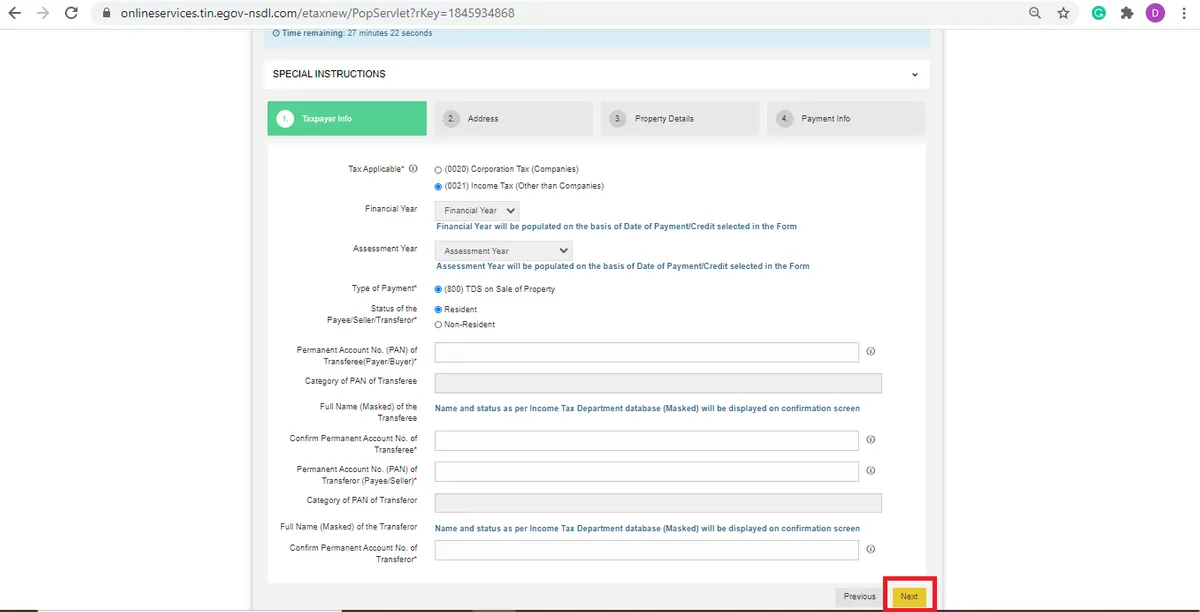Open the Assessment Year dropdown

pyautogui.click(x=504, y=251)
